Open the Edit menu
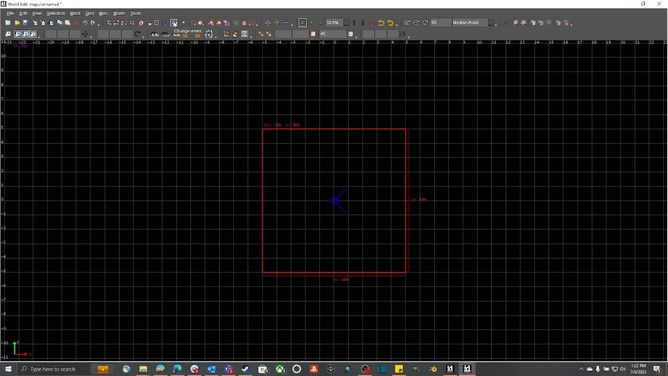 coord(23,13)
